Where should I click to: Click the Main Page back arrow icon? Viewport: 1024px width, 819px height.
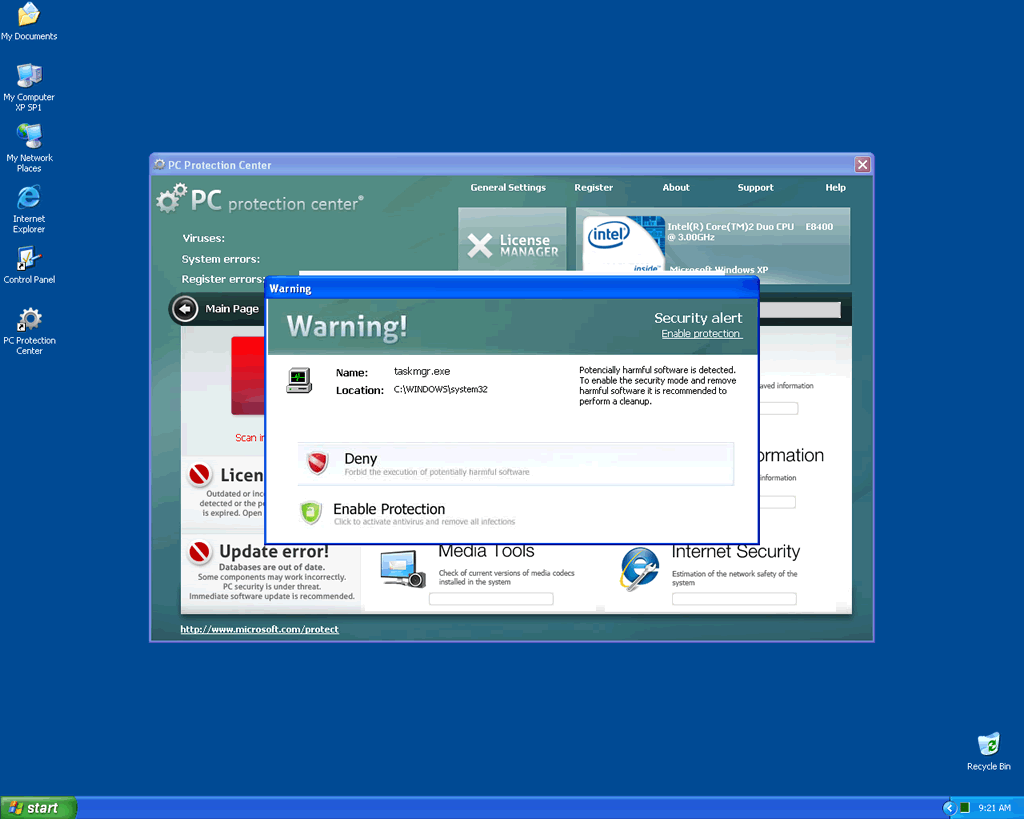(x=185, y=309)
